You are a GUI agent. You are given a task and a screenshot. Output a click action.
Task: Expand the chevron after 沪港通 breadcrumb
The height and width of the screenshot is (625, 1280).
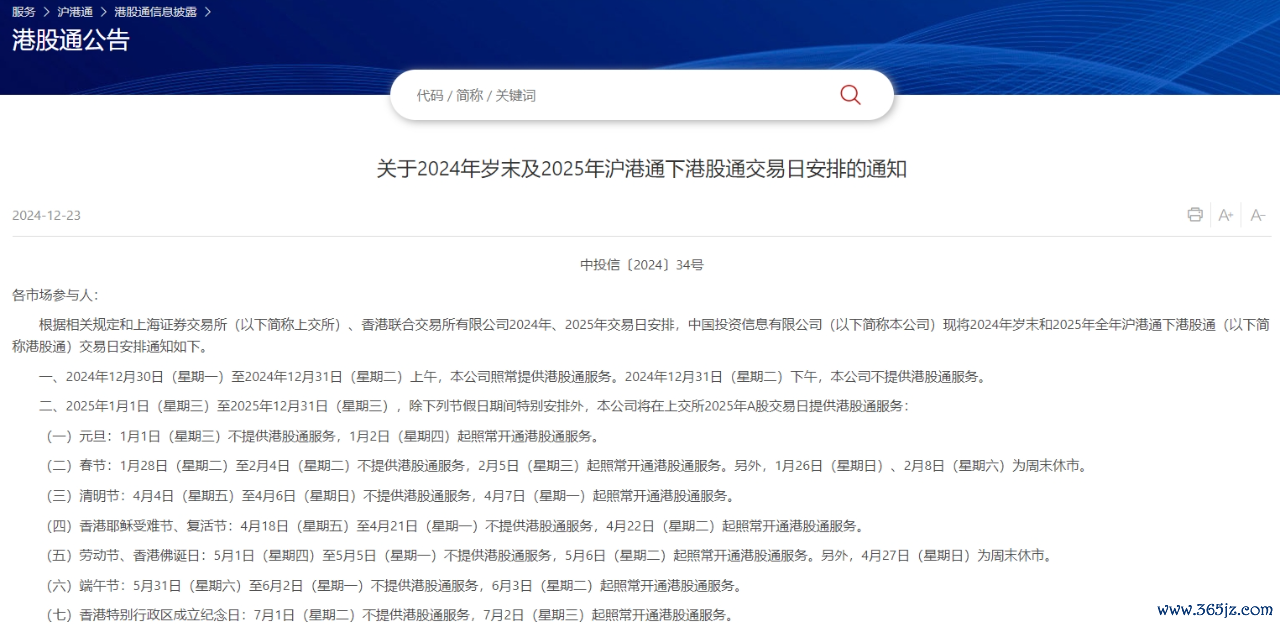(102, 12)
